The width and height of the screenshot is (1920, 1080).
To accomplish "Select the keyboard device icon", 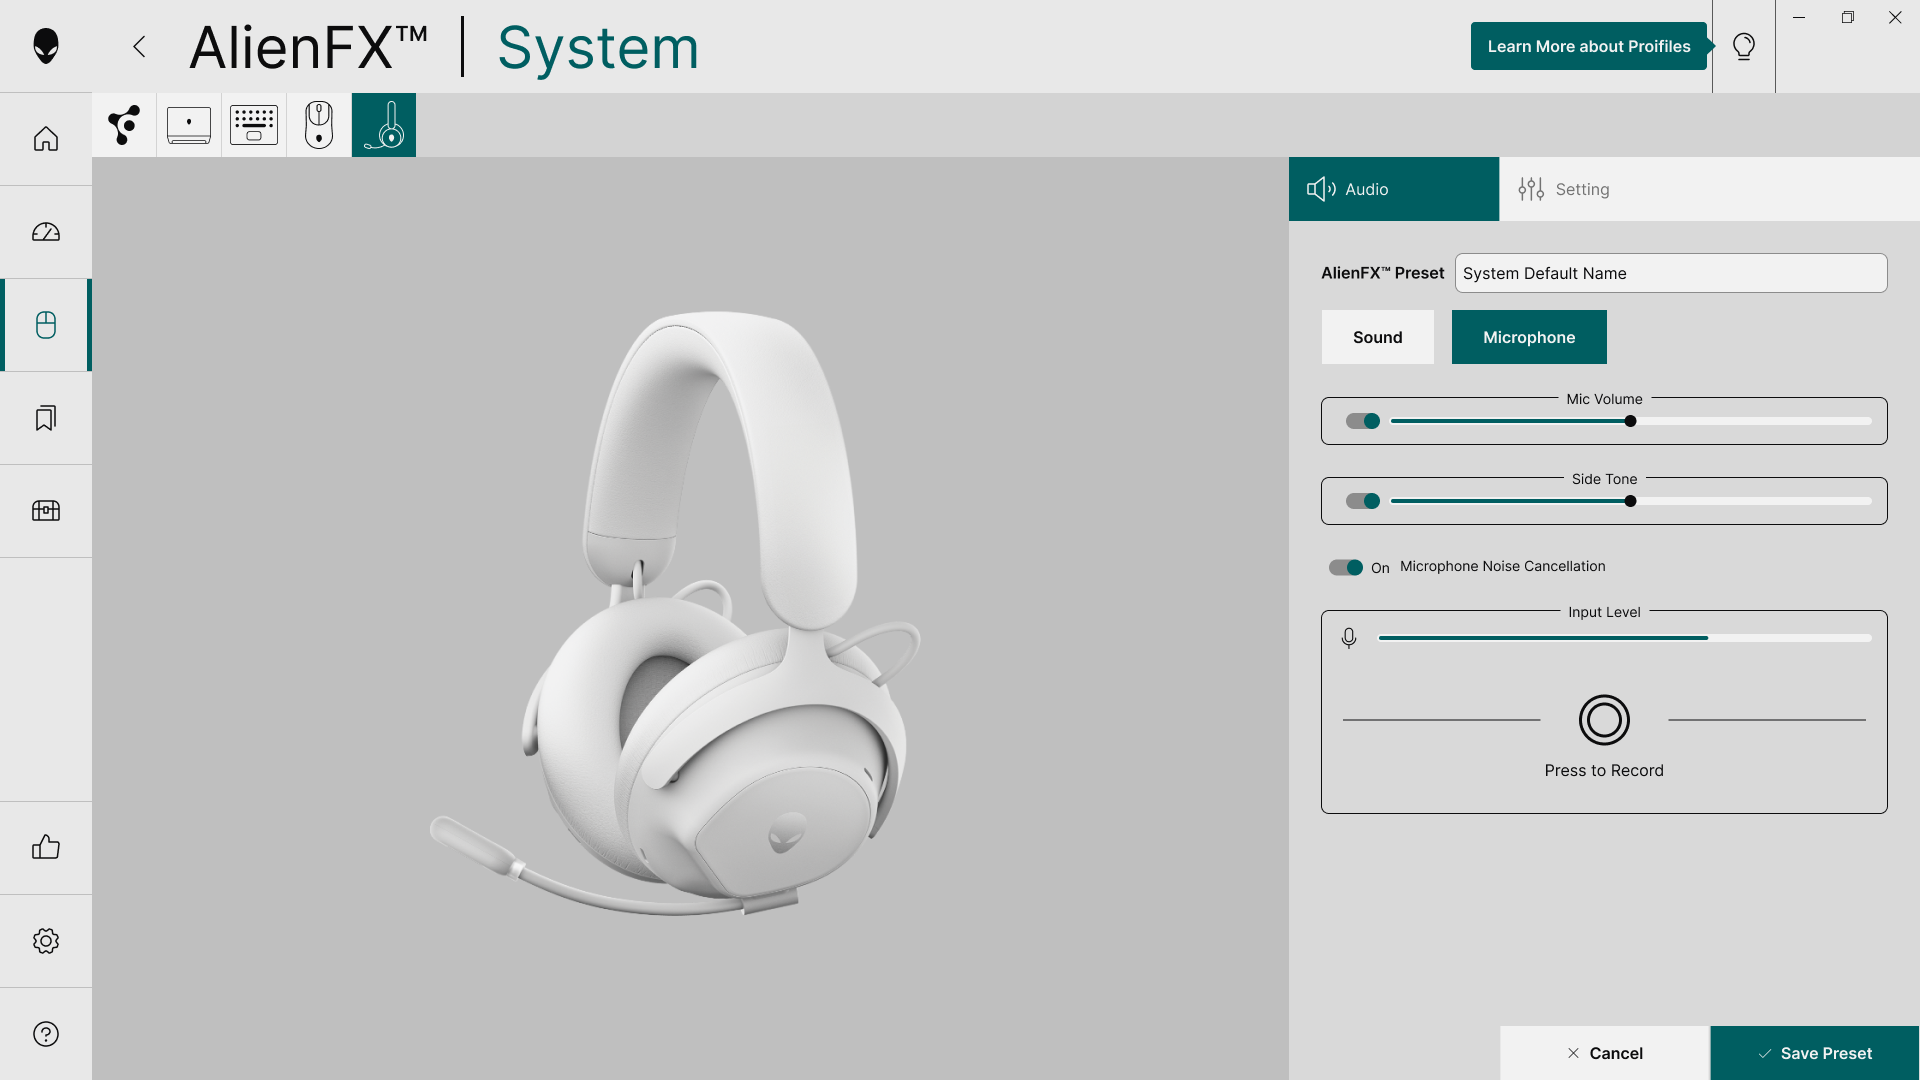I will (x=254, y=125).
